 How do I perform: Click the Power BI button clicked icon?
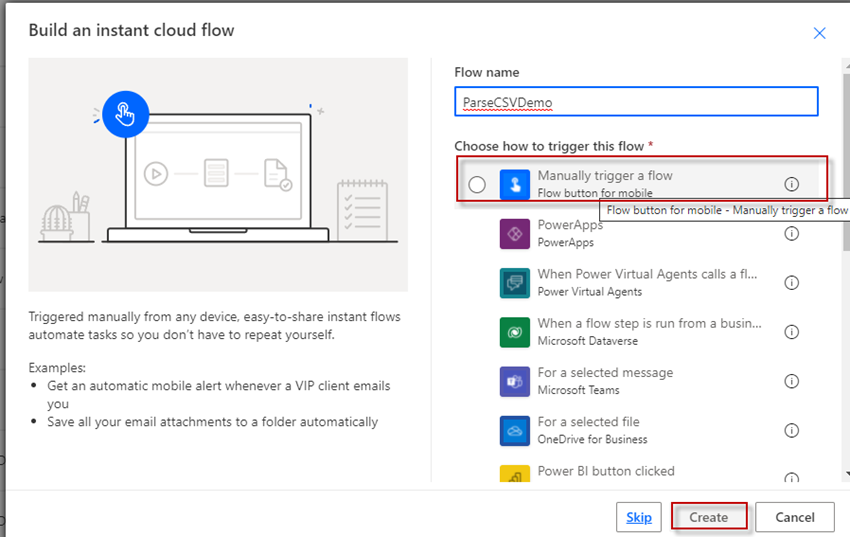tap(514, 474)
